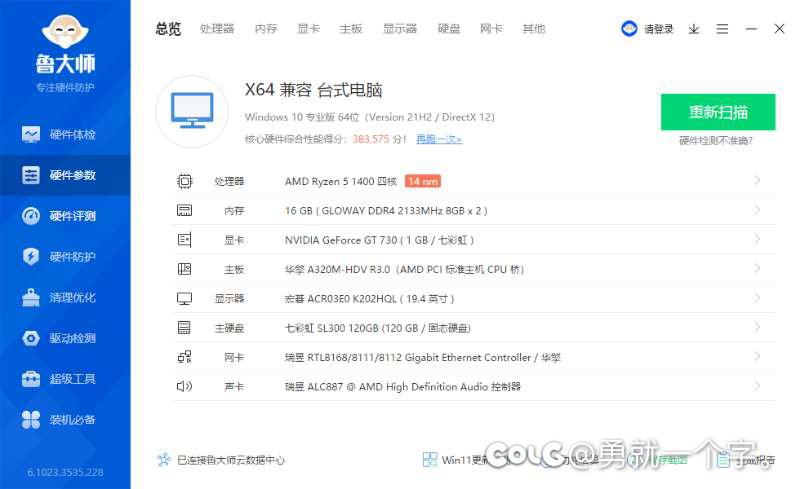The image size is (800, 489).
Task: Switch to the 处理器 tab
Action: tap(217, 29)
